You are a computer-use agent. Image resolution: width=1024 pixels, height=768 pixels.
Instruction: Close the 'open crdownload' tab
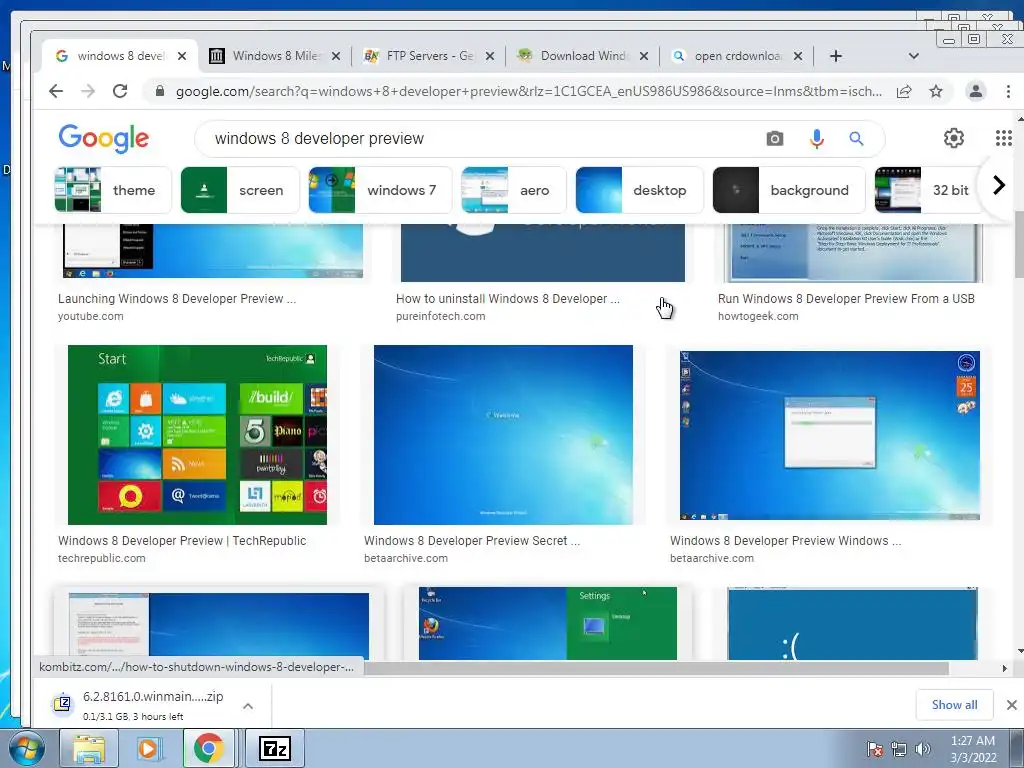[797, 56]
